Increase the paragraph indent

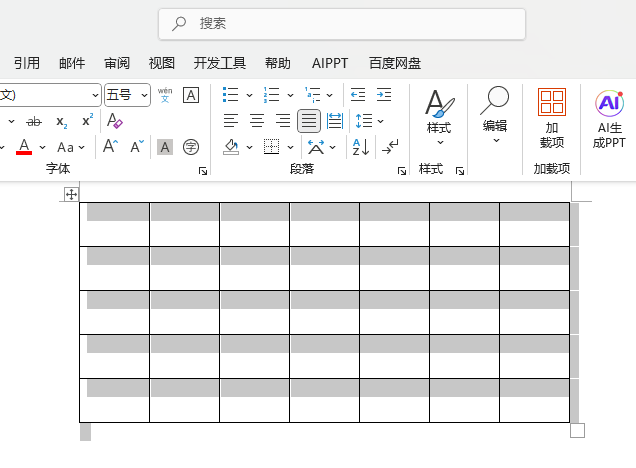point(384,95)
